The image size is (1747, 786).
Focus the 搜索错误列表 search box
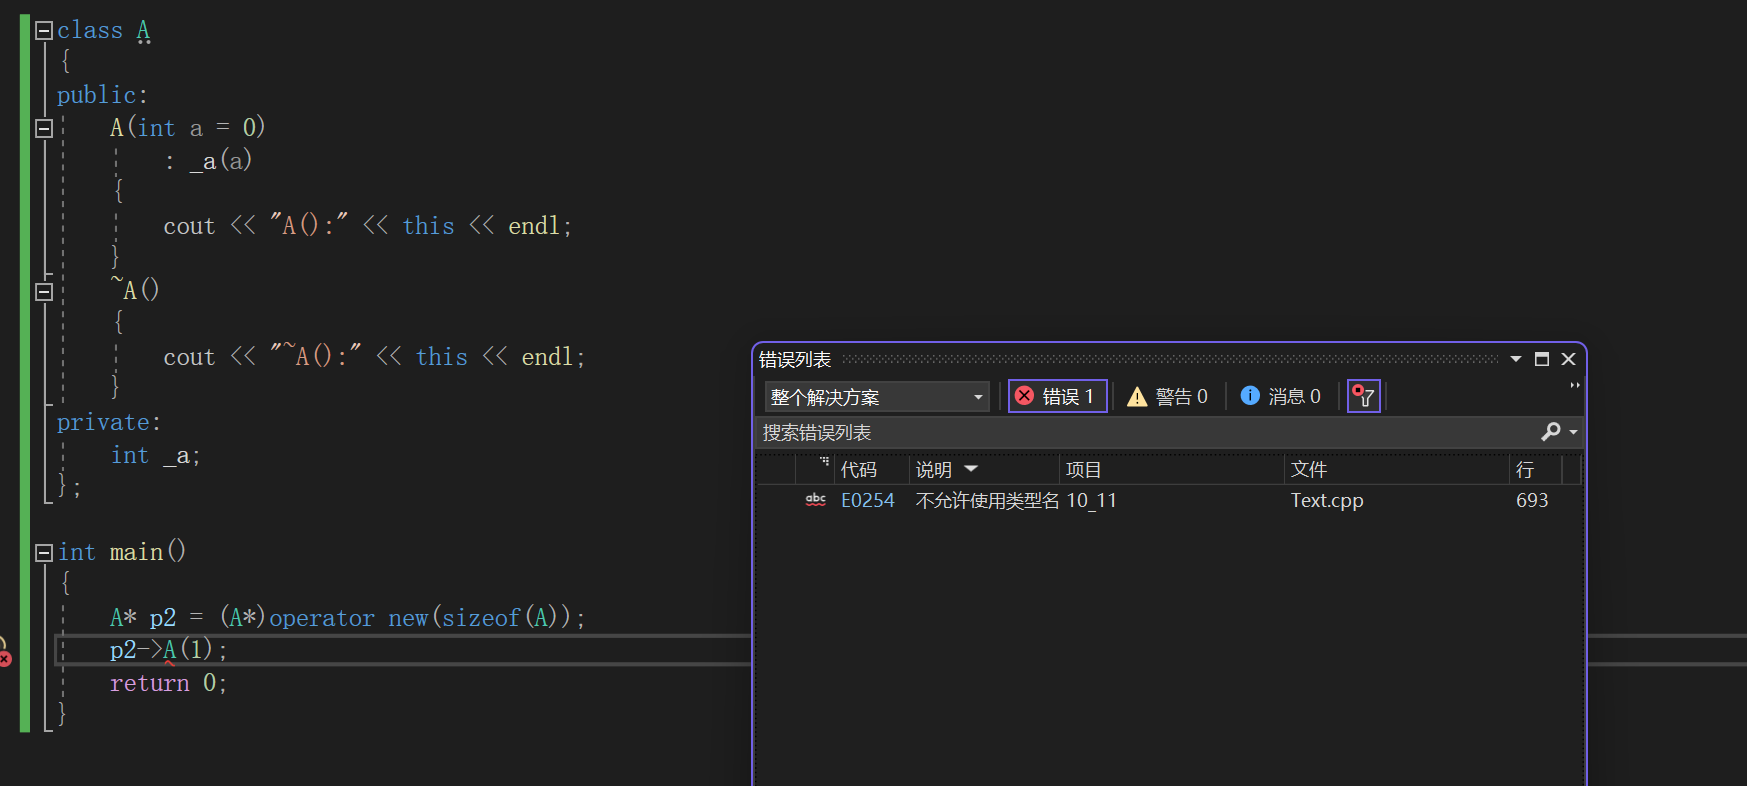click(1145, 432)
